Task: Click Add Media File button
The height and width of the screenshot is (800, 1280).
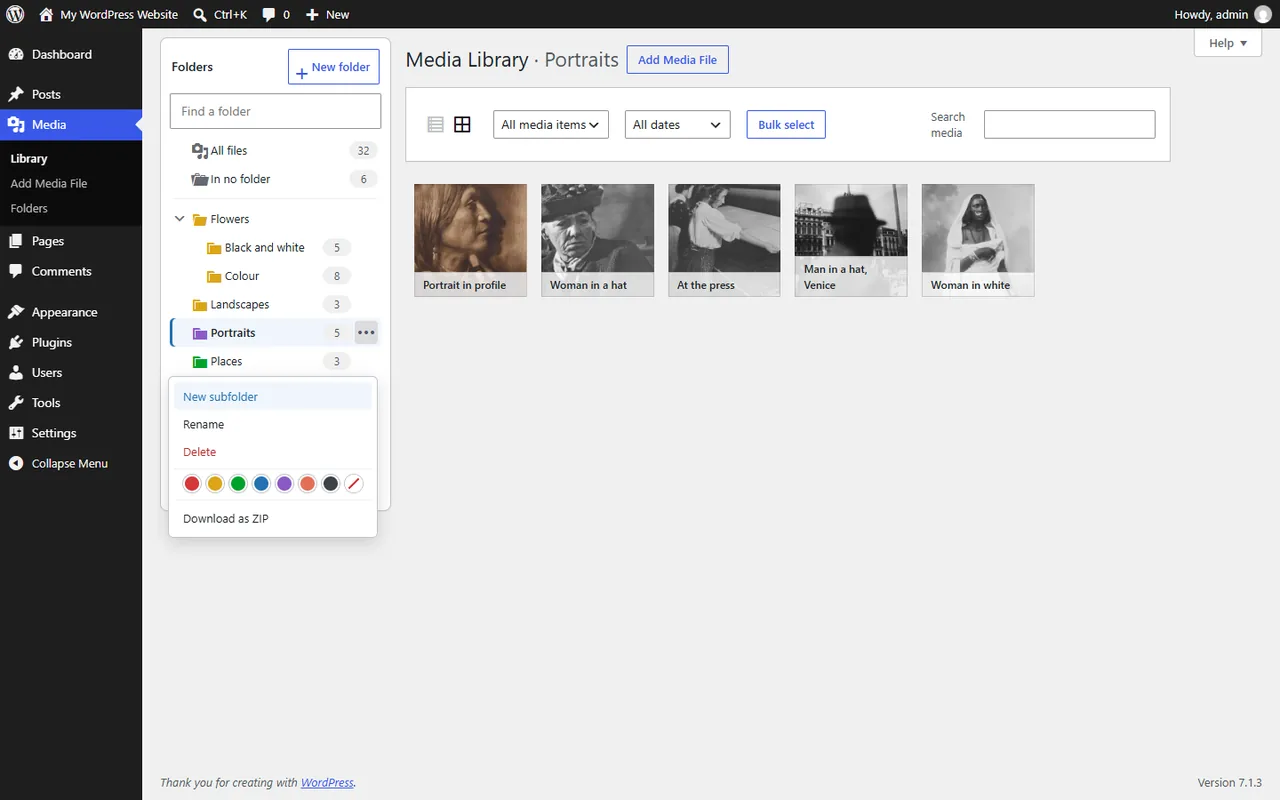Action: tap(678, 60)
